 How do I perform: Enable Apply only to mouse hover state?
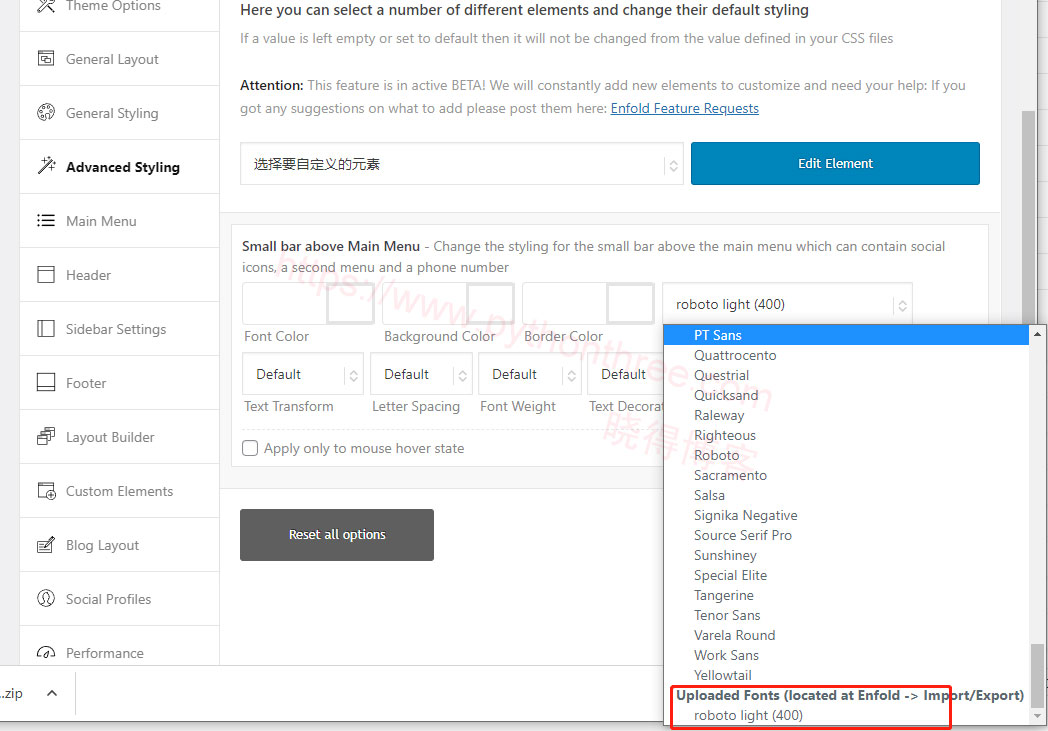click(250, 448)
